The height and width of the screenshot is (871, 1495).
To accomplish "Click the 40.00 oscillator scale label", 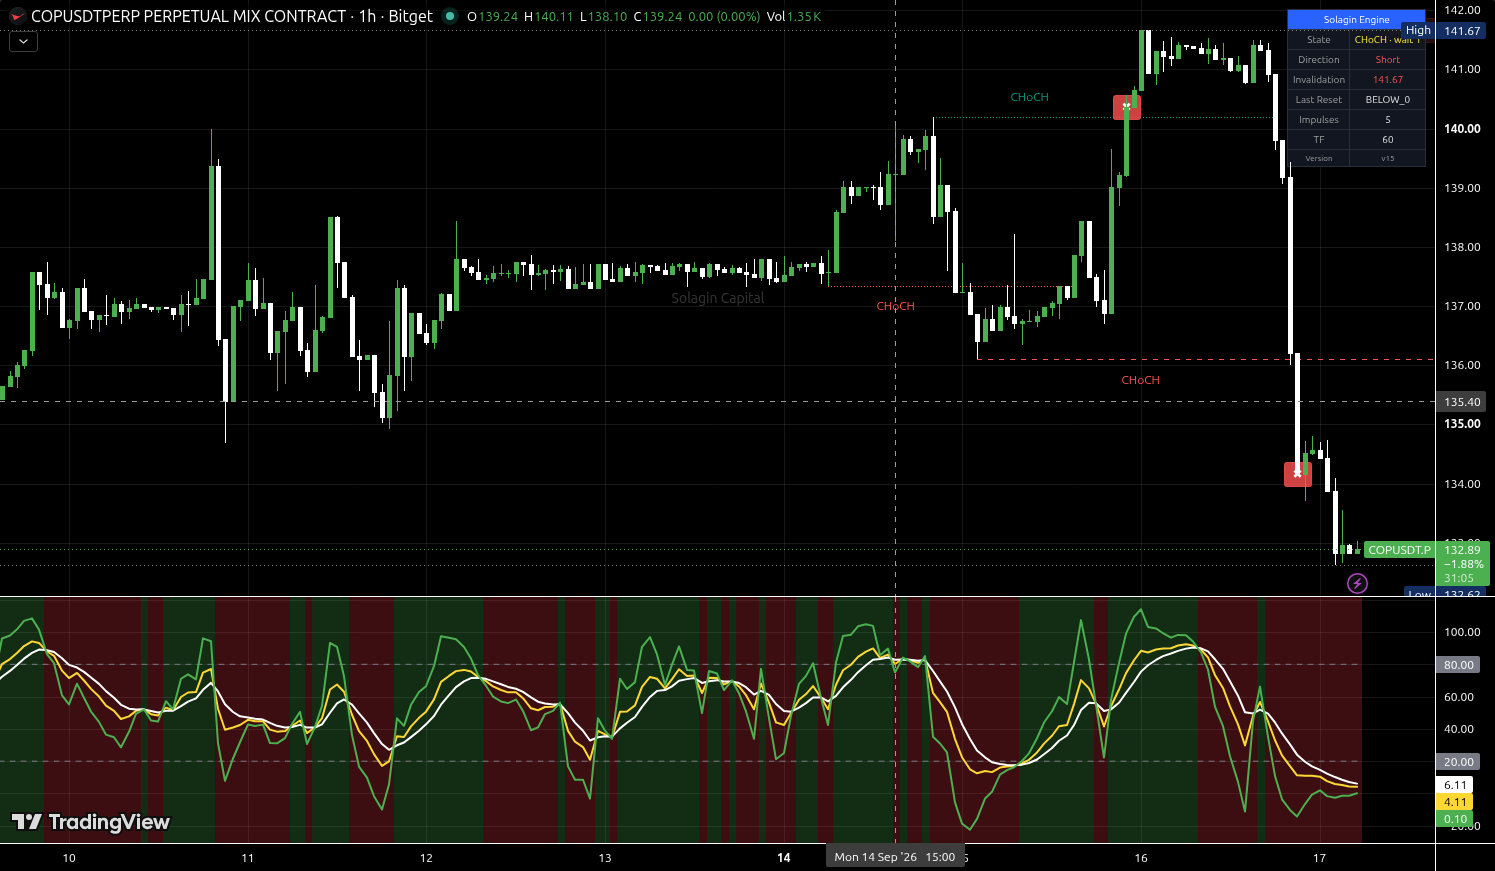I will pyautogui.click(x=1460, y=729).
